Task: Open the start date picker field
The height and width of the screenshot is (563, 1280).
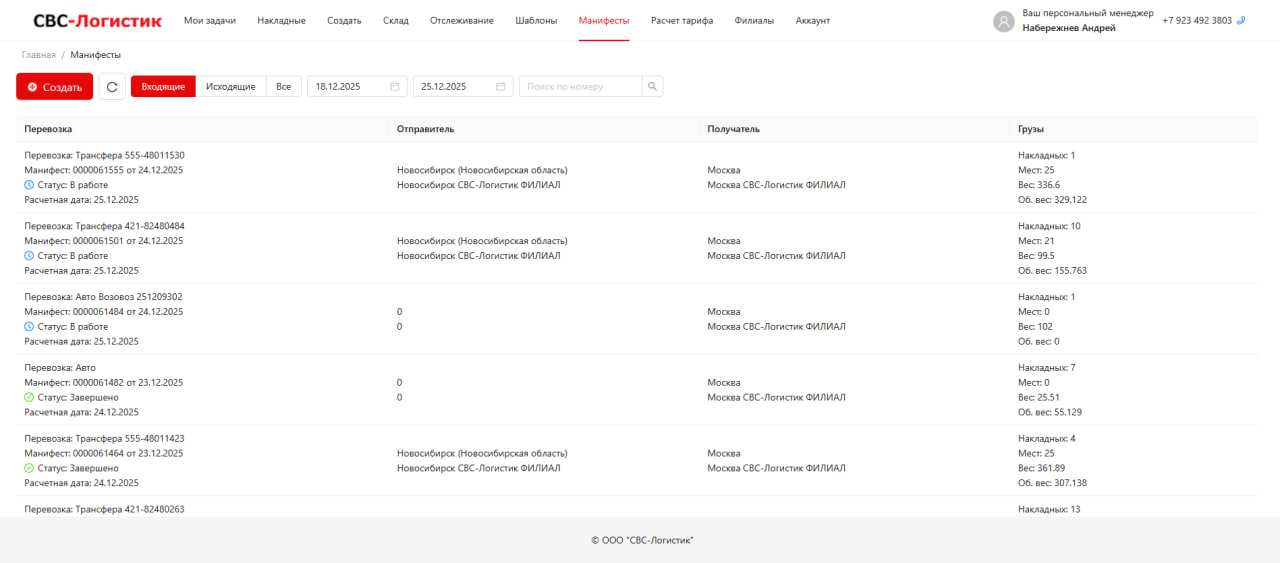Action: coord(348,87)
